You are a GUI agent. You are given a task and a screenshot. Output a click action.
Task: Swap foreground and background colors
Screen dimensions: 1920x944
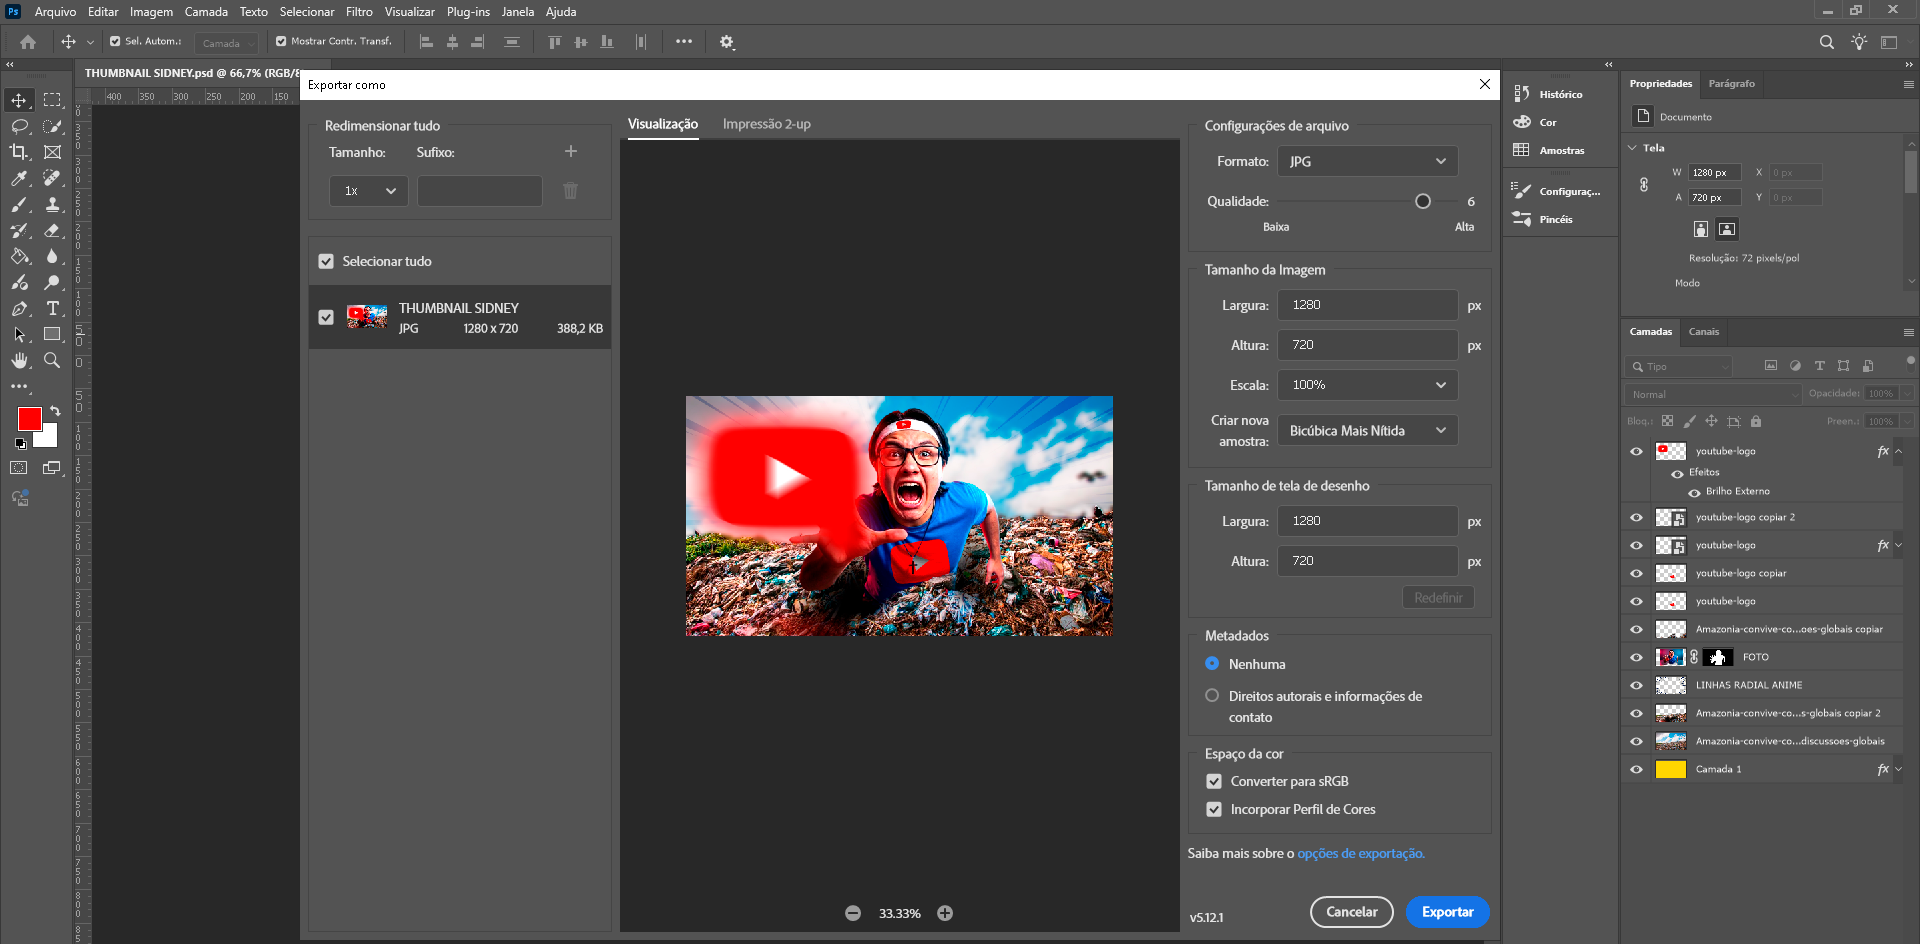pyautogui.click(x=55, y=411)
